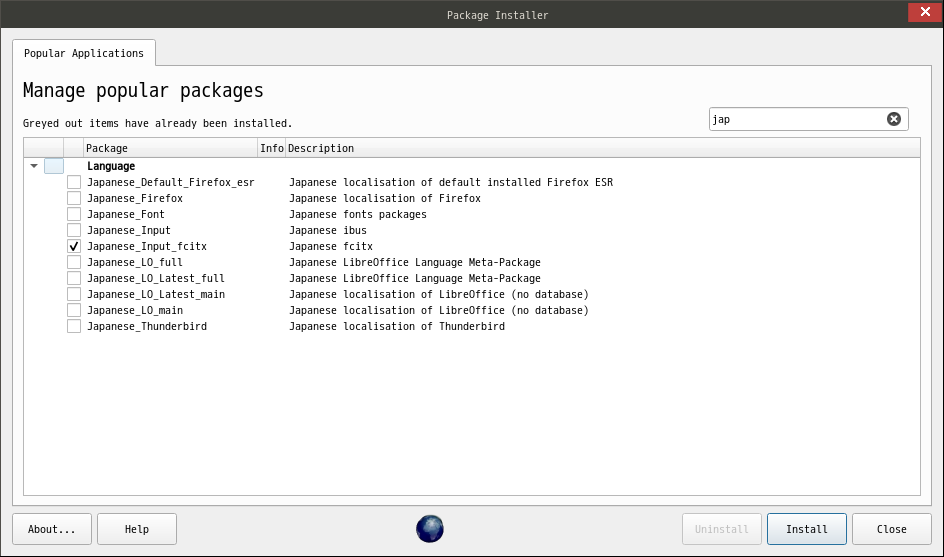The image size is (944, 557).
Task: Click the globe icon at bottom center
Action: click(x=430, y=529)
